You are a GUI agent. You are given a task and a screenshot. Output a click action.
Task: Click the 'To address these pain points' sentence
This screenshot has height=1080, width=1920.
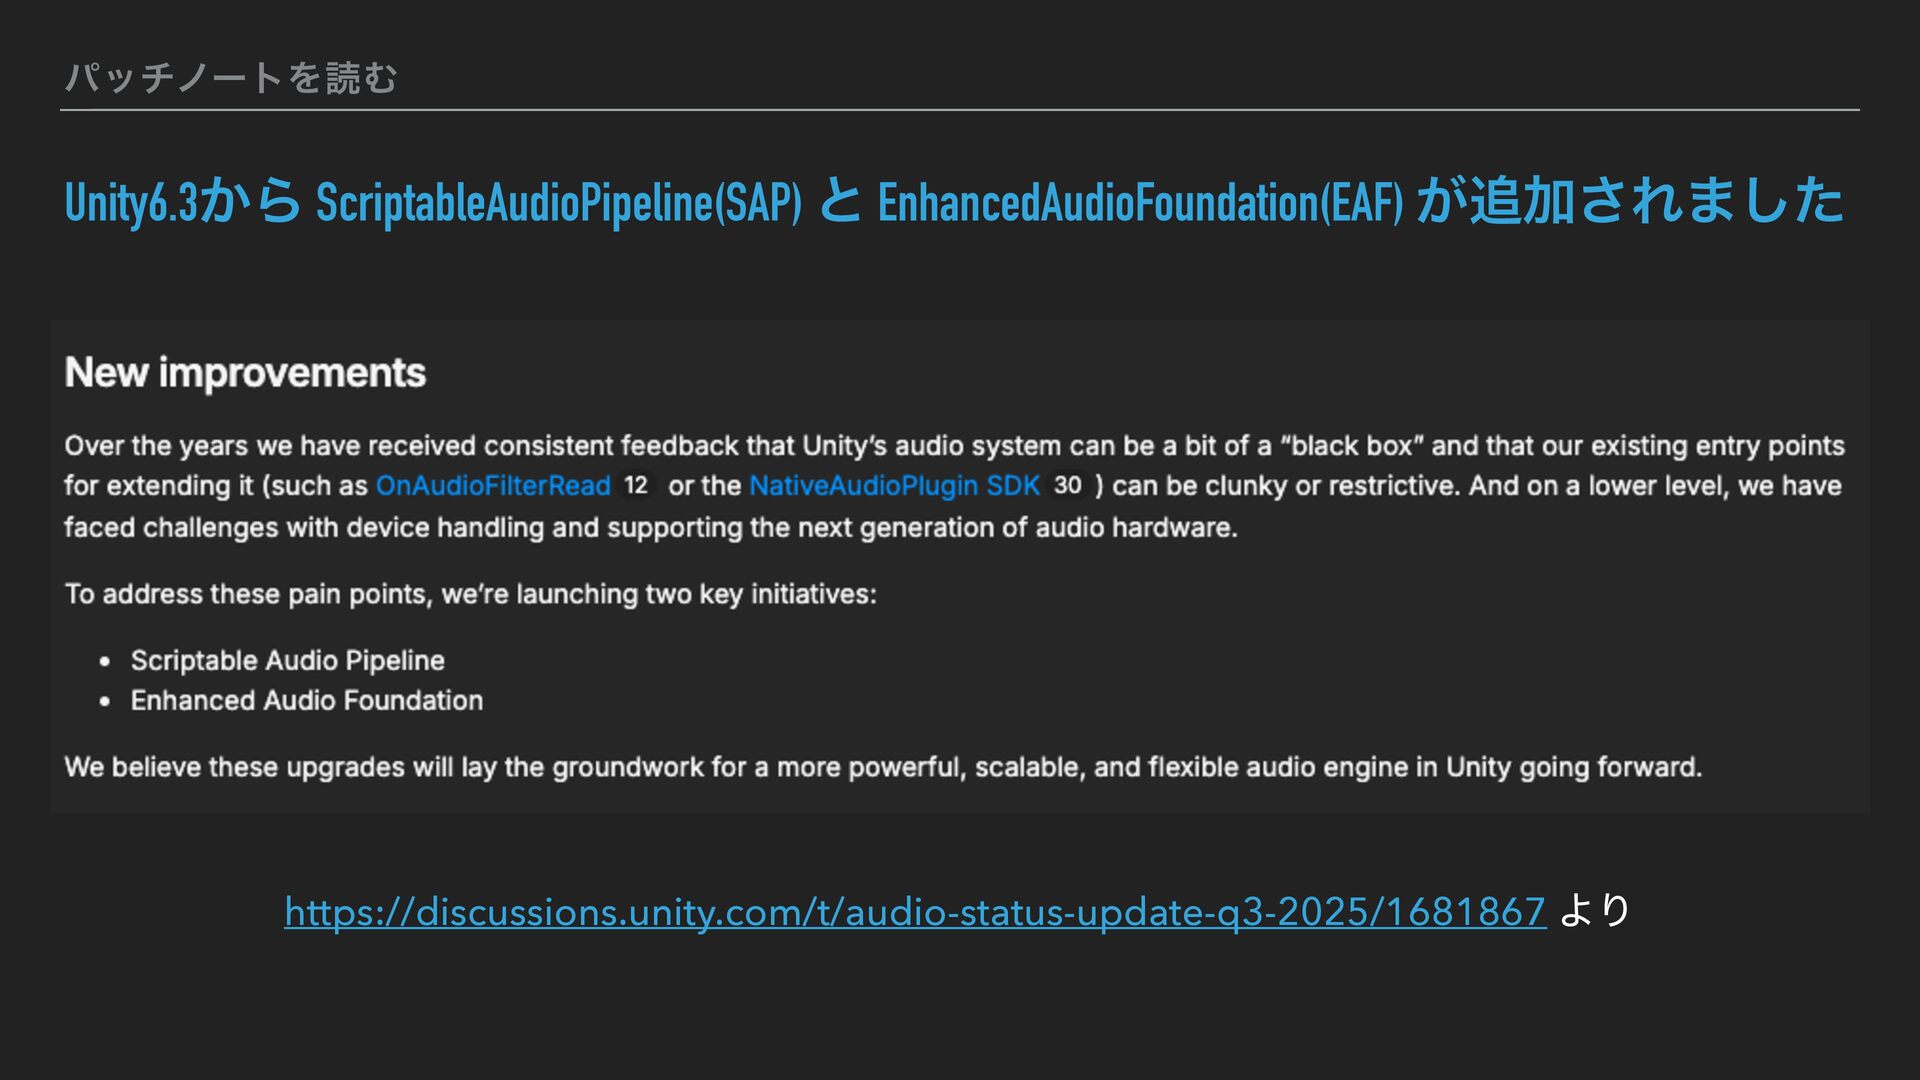tap(470, 594)
